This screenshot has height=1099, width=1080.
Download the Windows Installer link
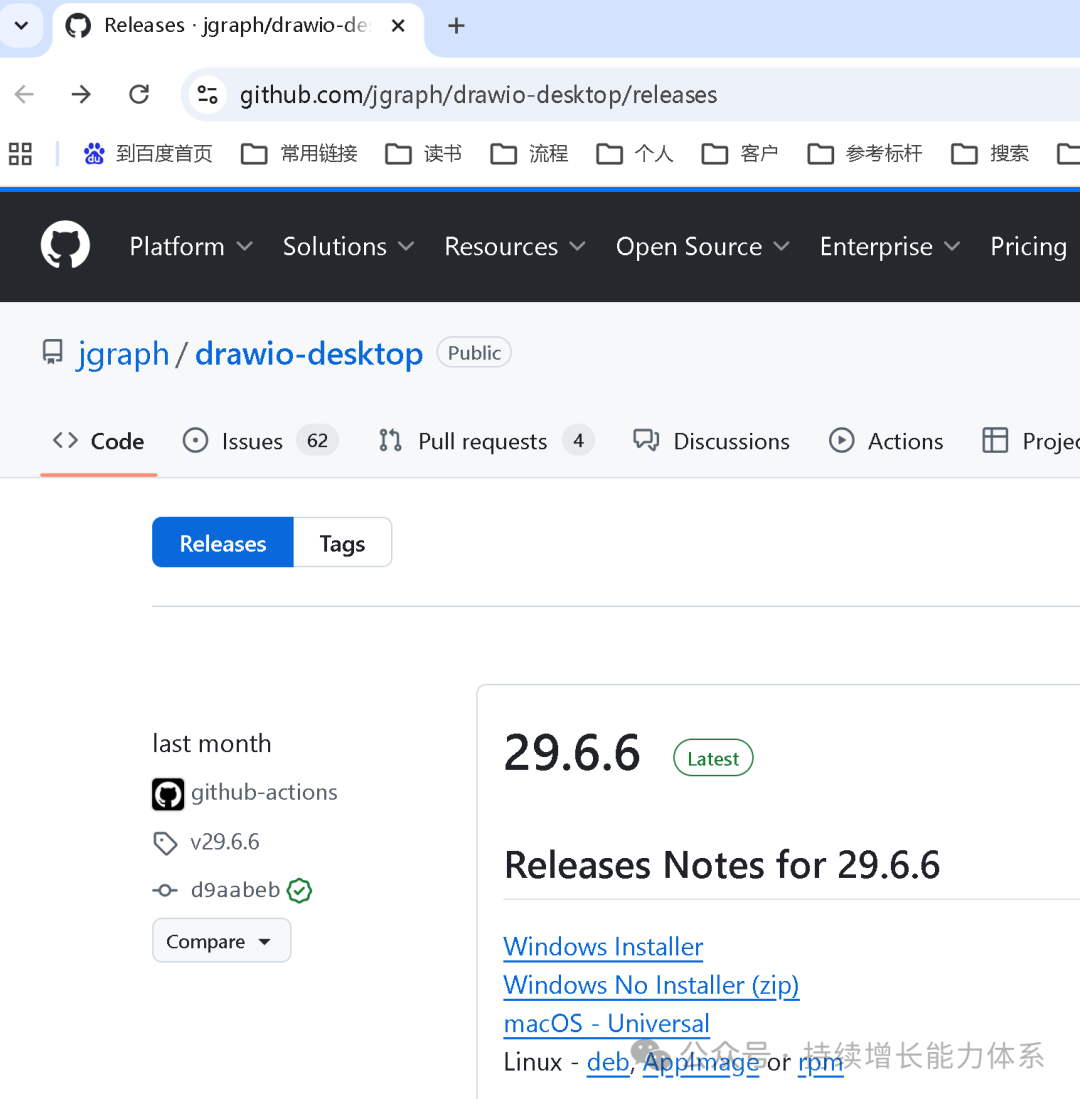pos(603,946)
